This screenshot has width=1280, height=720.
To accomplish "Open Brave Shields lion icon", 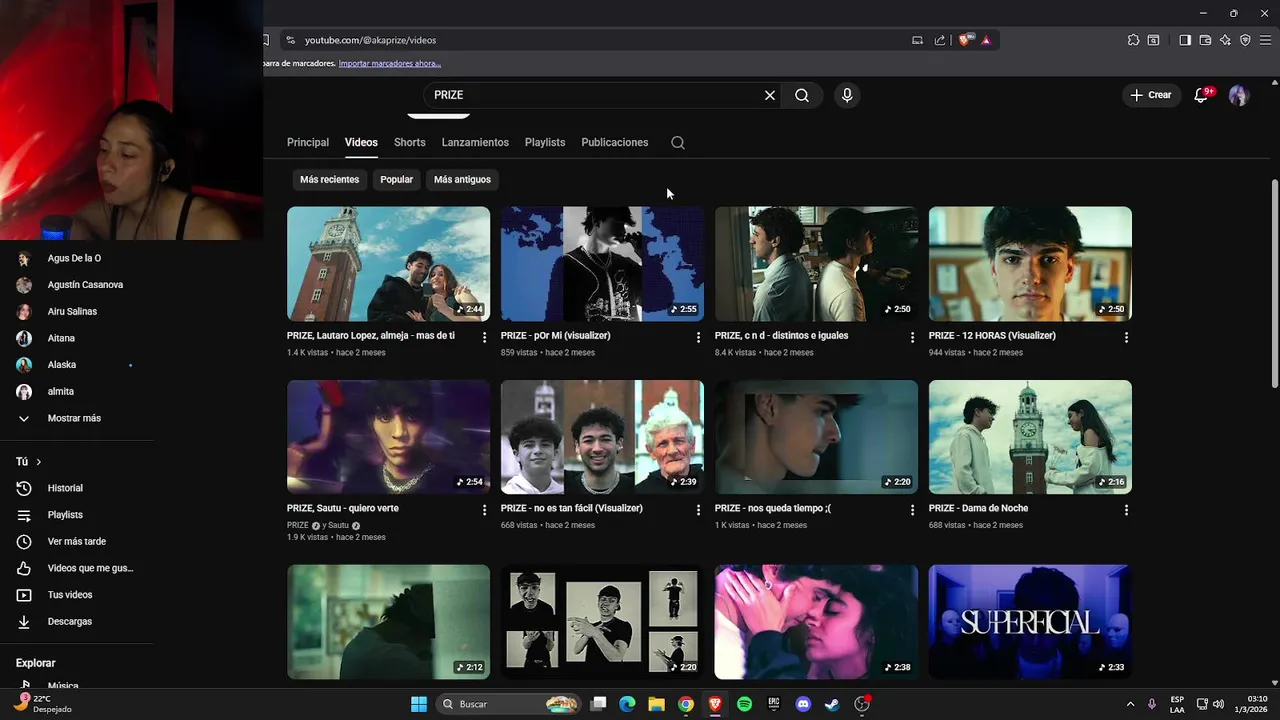I will 965,40.
